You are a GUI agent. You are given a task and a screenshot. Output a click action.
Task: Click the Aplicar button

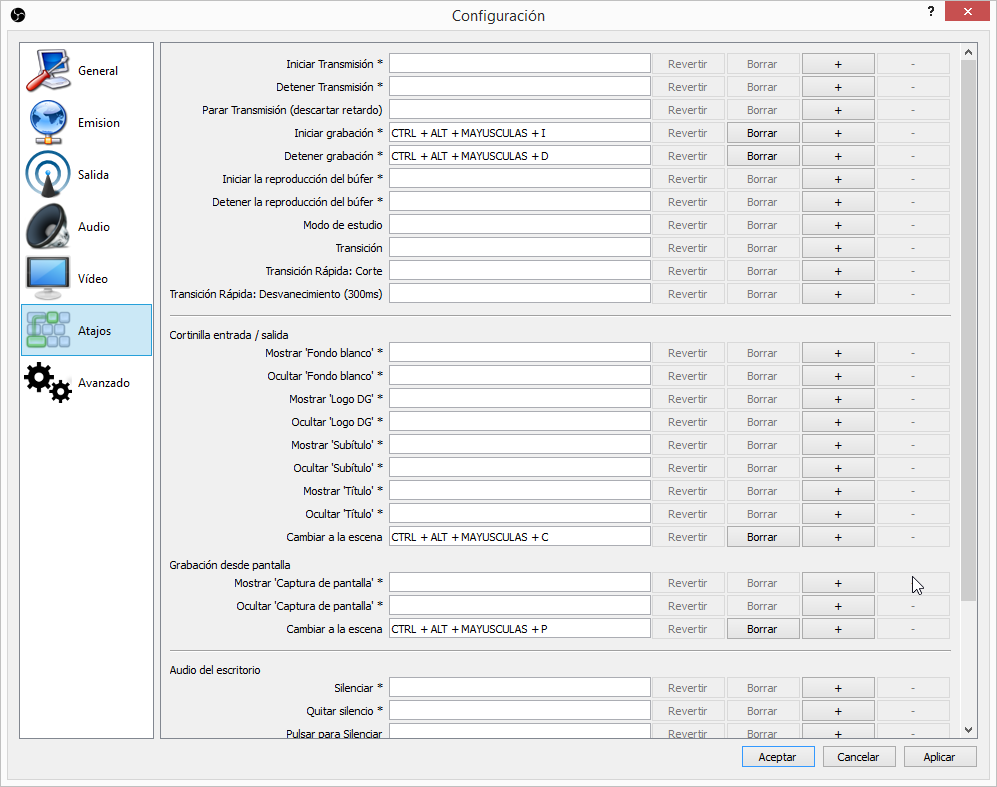(940, 756)
